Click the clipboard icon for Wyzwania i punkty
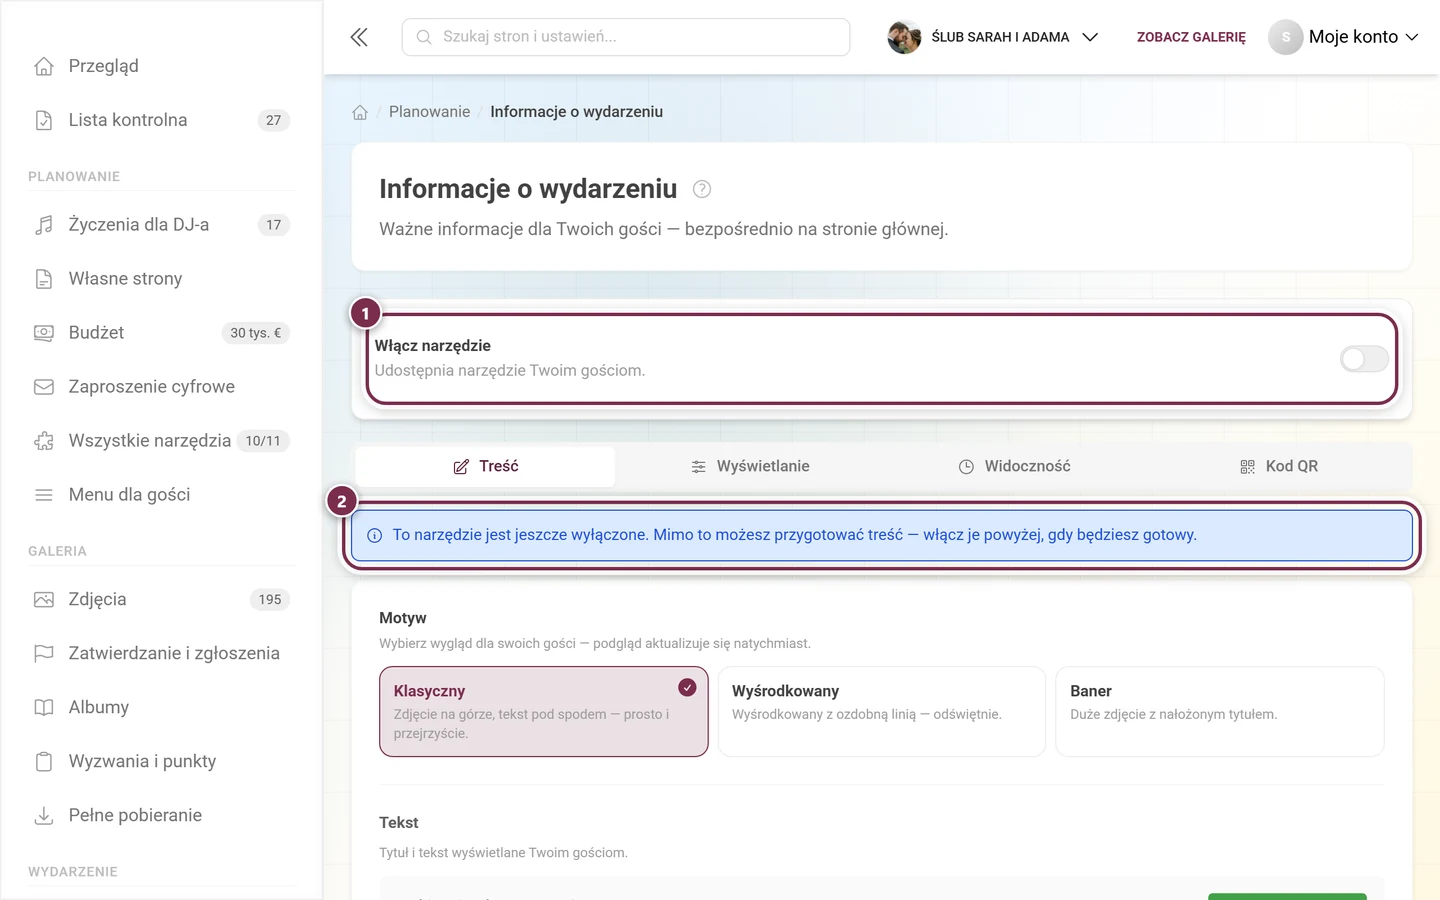 tap(44, 762)
